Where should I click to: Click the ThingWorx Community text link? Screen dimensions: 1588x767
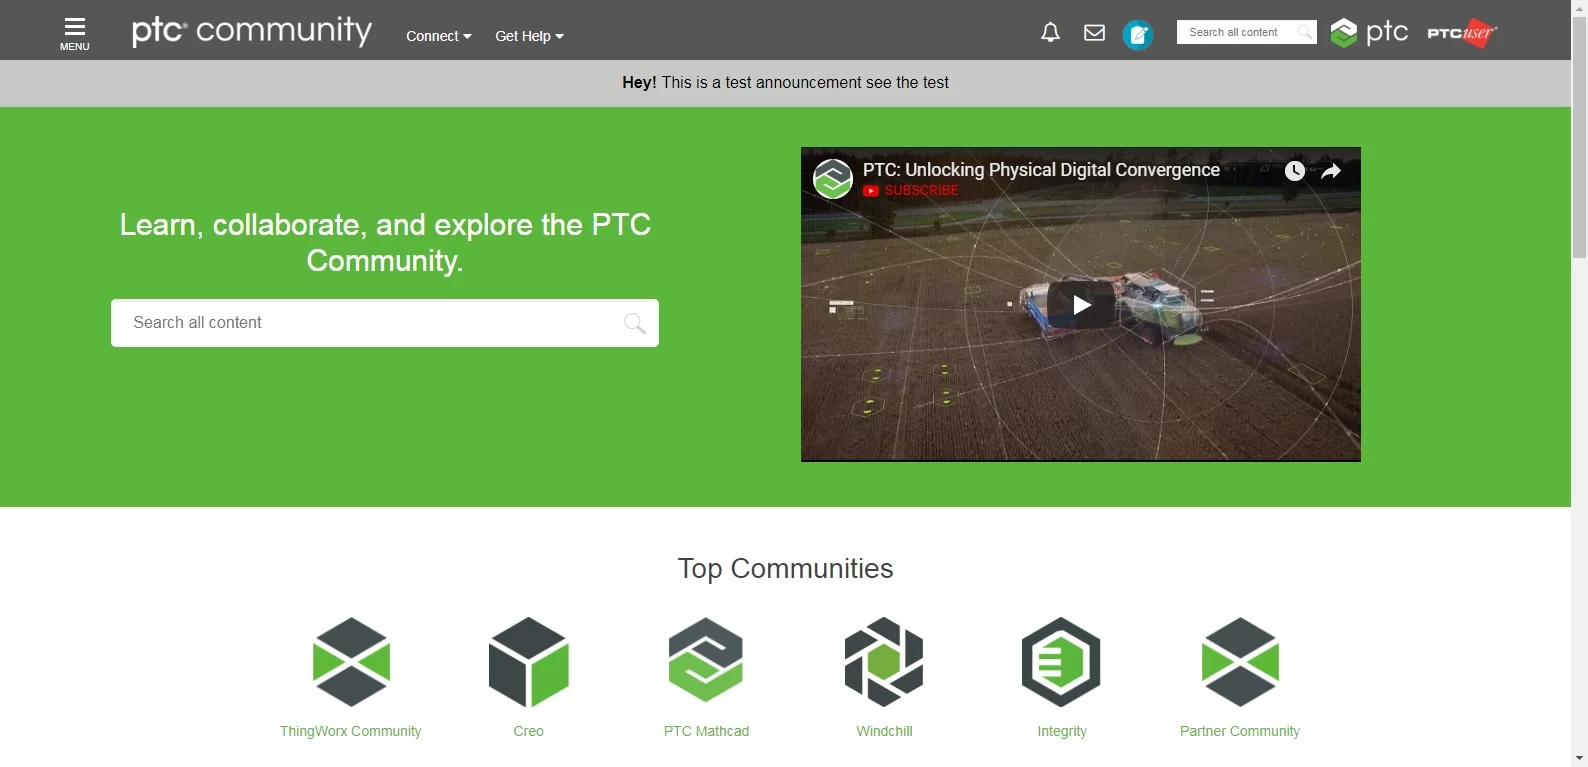coord(350,731)
